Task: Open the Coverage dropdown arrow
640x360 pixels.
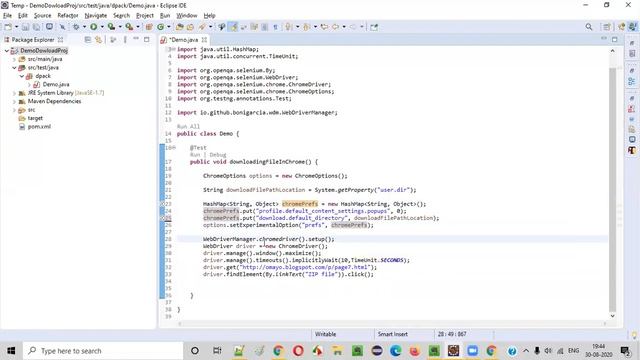Action: pos(120,27)
